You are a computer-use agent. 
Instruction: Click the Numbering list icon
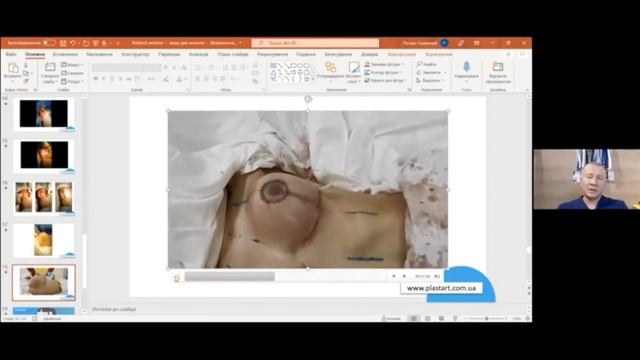tap(212, 67)
